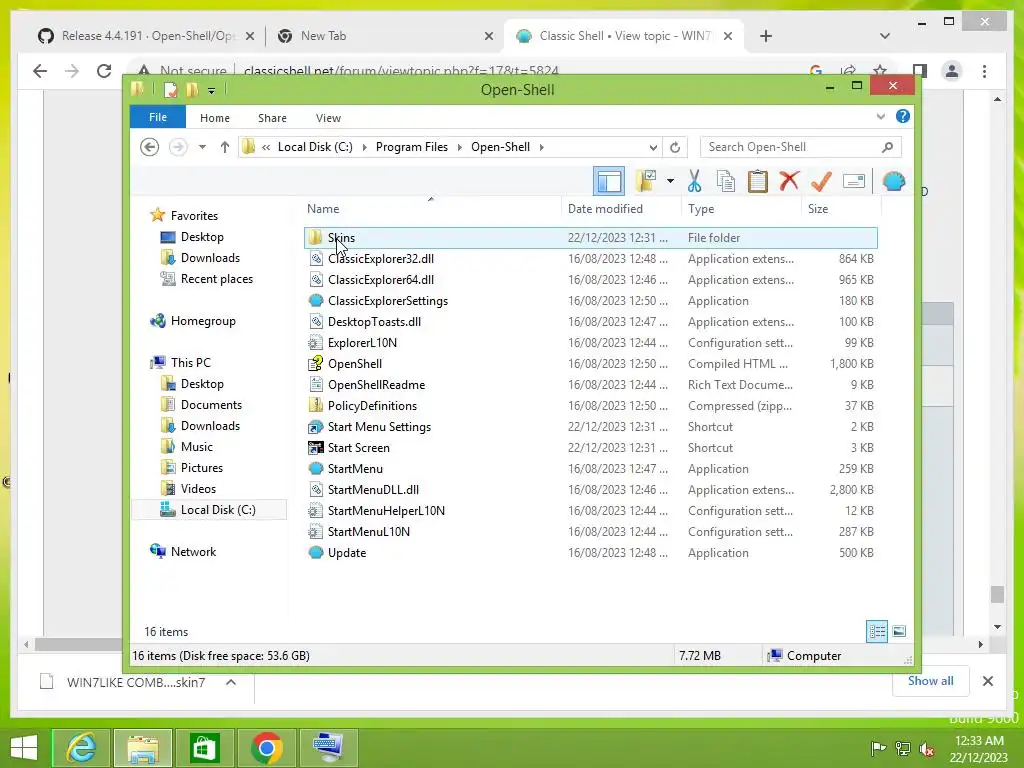Open Recent places in navigation pane
Viewport: 1024px width, 768px height.
point(217,279)
